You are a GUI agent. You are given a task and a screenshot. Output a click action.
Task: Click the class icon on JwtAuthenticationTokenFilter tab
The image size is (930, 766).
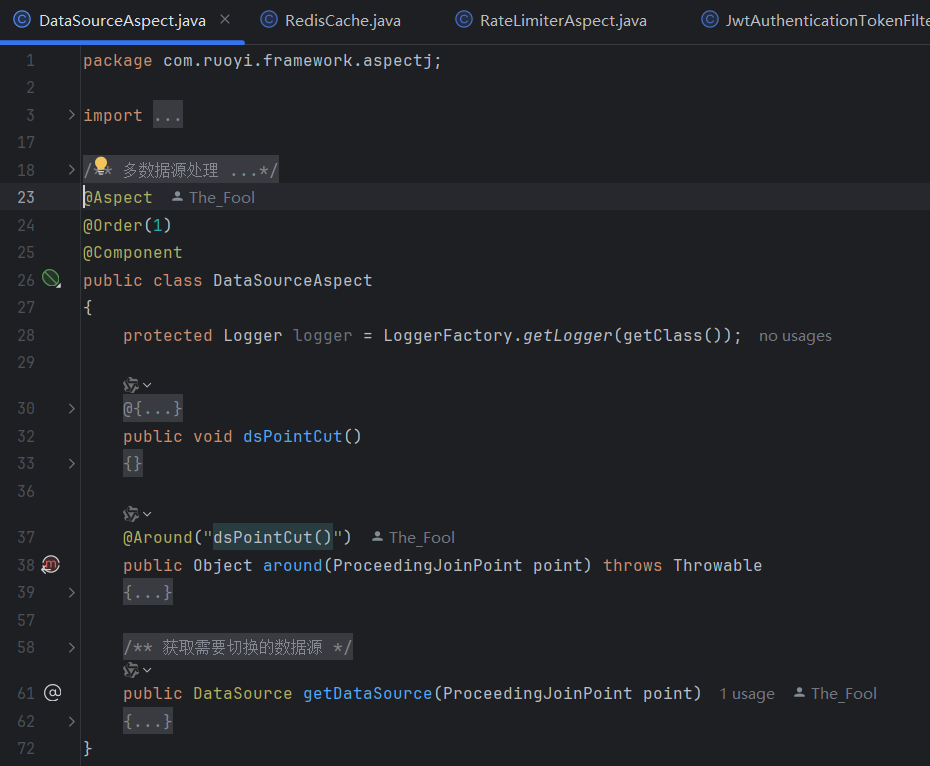coord(710,20)
